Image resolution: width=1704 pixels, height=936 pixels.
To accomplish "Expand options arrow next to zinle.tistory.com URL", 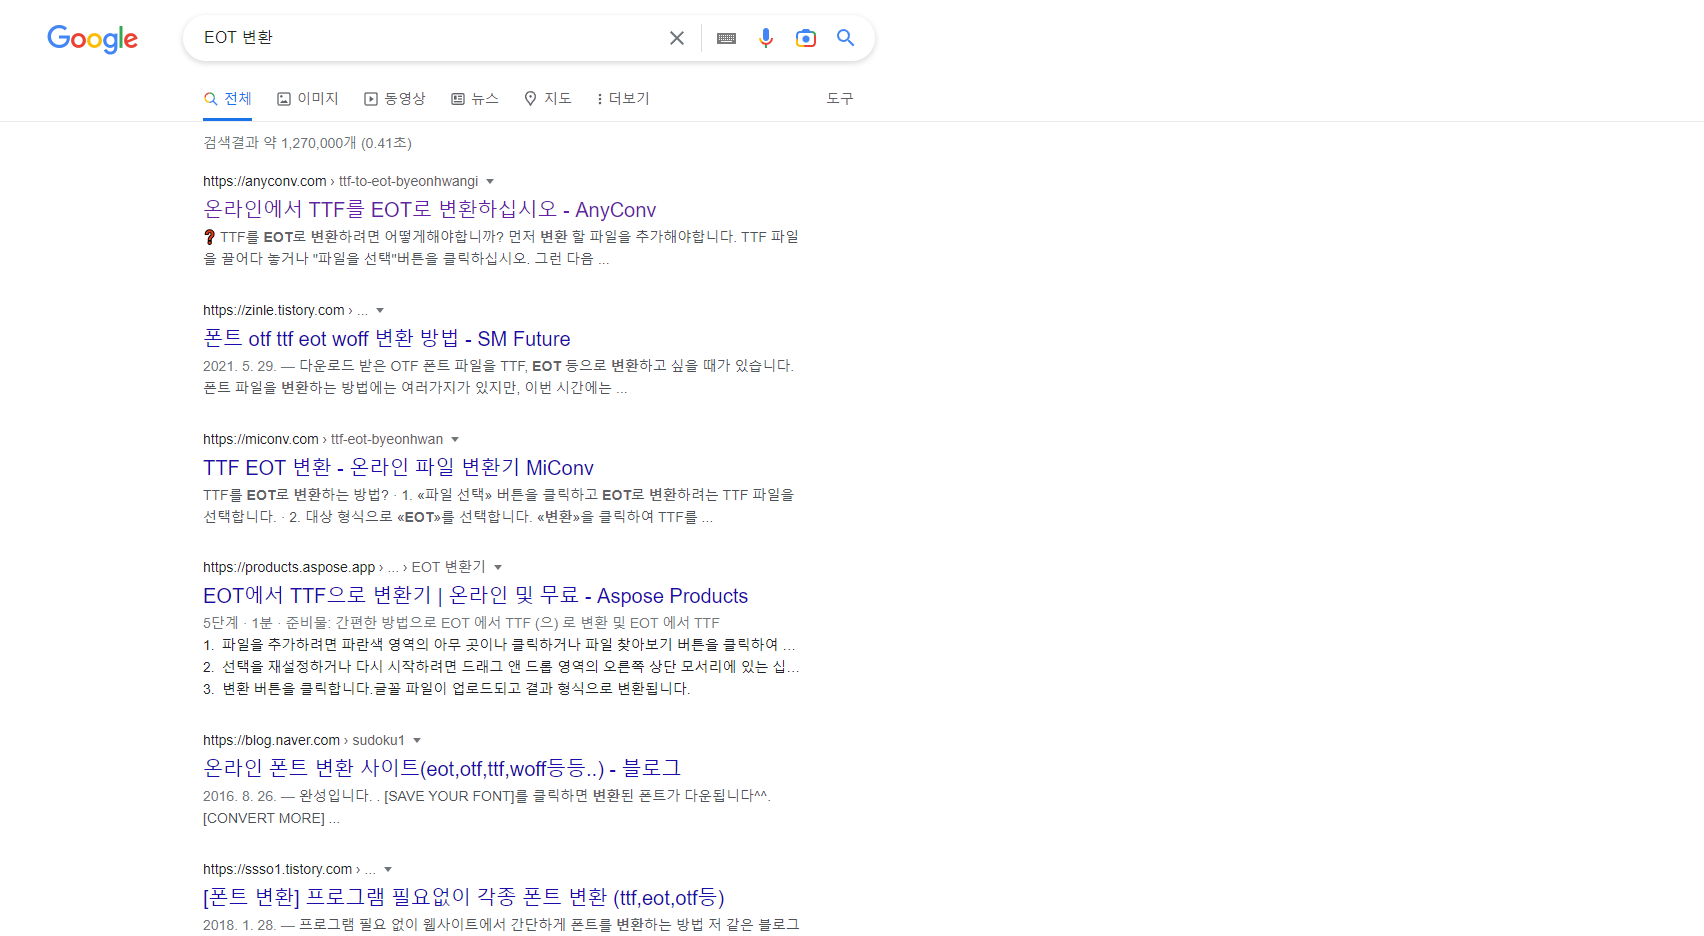I will (380, 311).
